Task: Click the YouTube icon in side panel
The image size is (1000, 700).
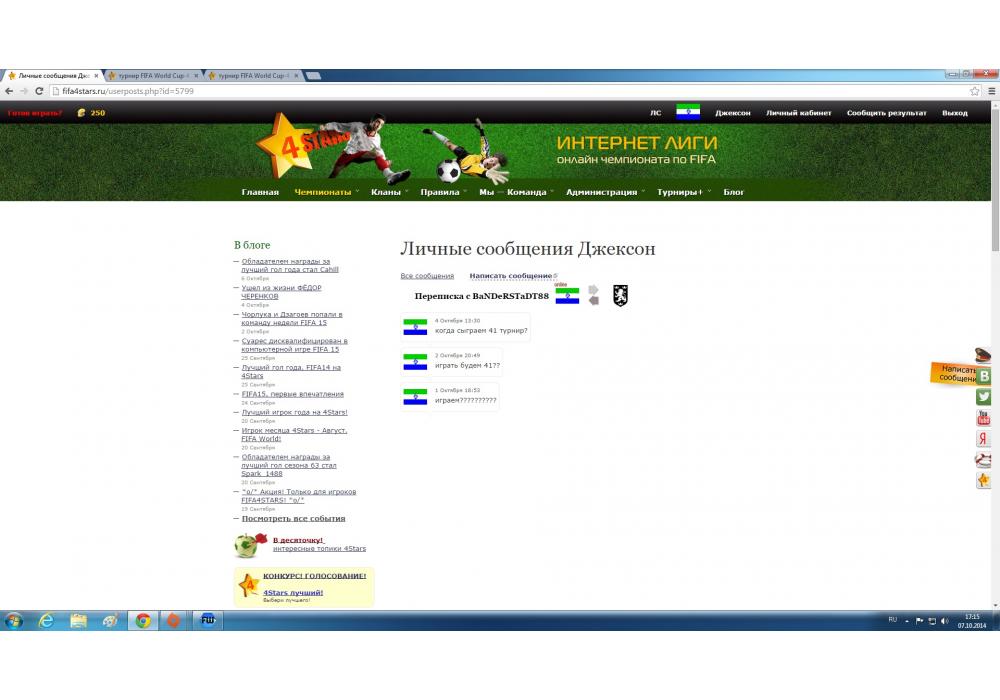Action: click(984, 418)
